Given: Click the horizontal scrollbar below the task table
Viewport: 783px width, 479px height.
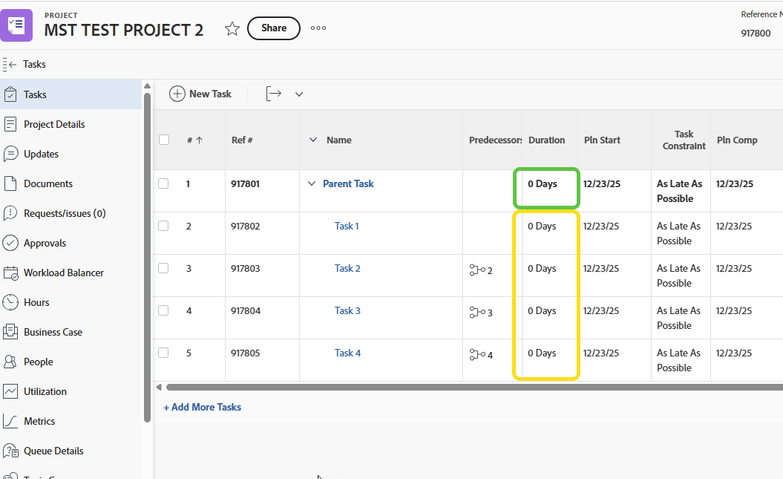Looking at the screenshot, I should pyautogui.click(x=470, y=387).
